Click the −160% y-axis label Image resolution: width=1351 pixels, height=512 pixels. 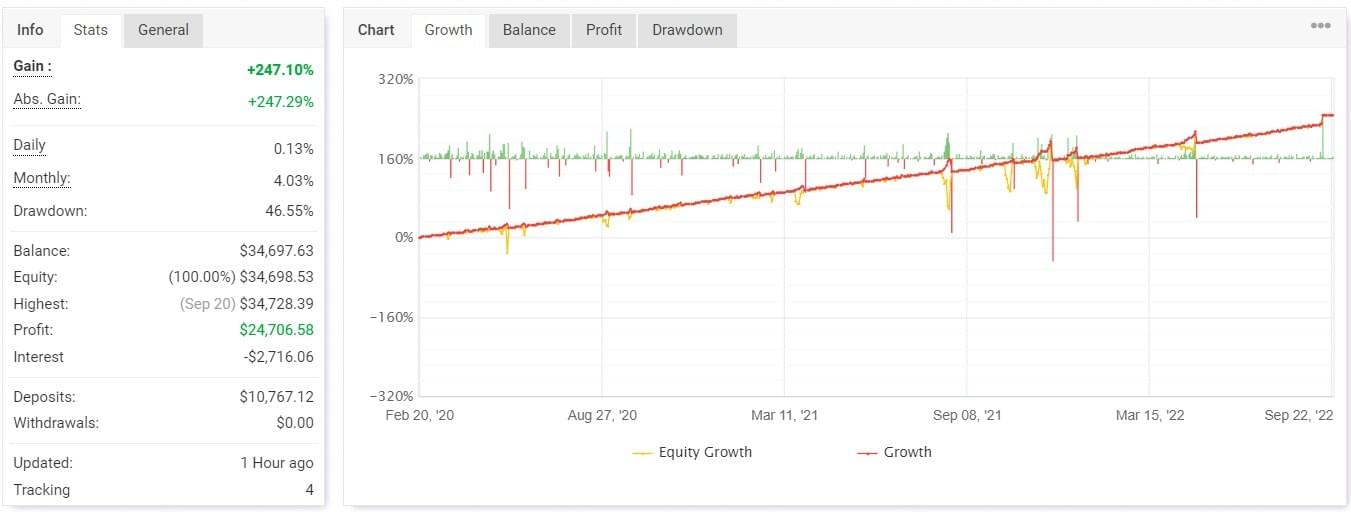coord(391,317)
